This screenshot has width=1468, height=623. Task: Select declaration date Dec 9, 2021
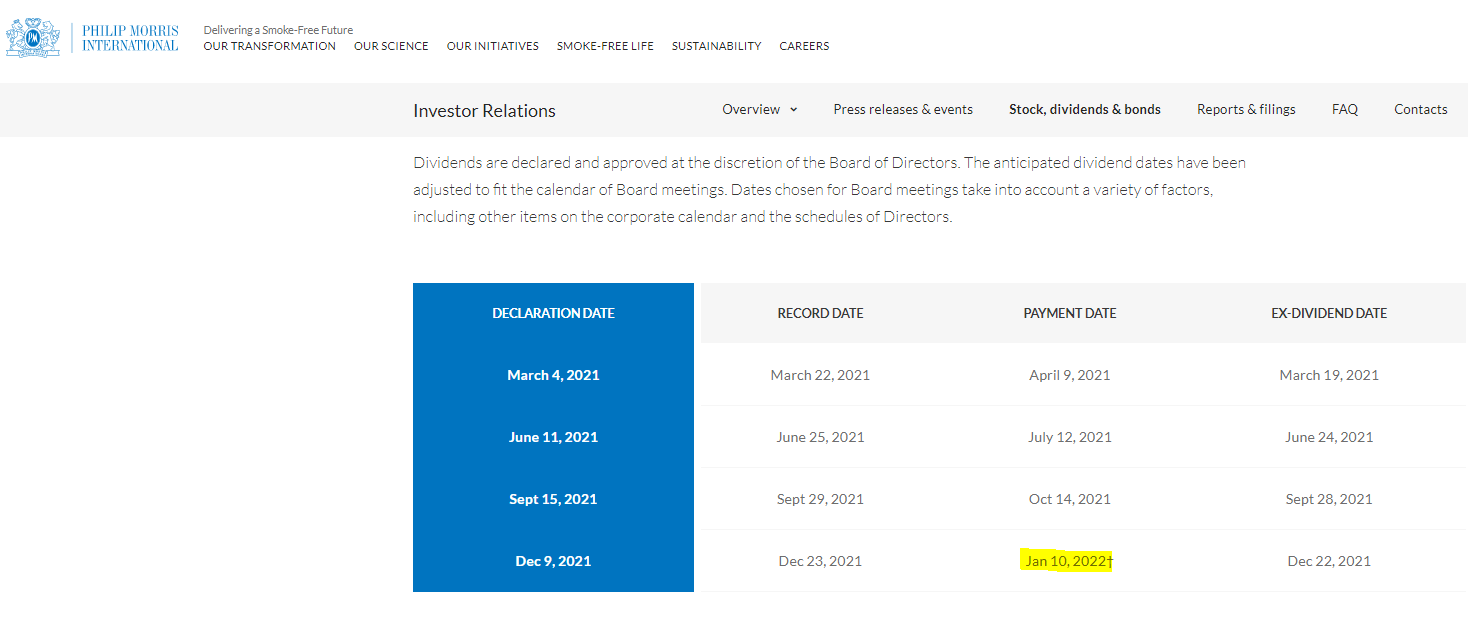[553, 561]
